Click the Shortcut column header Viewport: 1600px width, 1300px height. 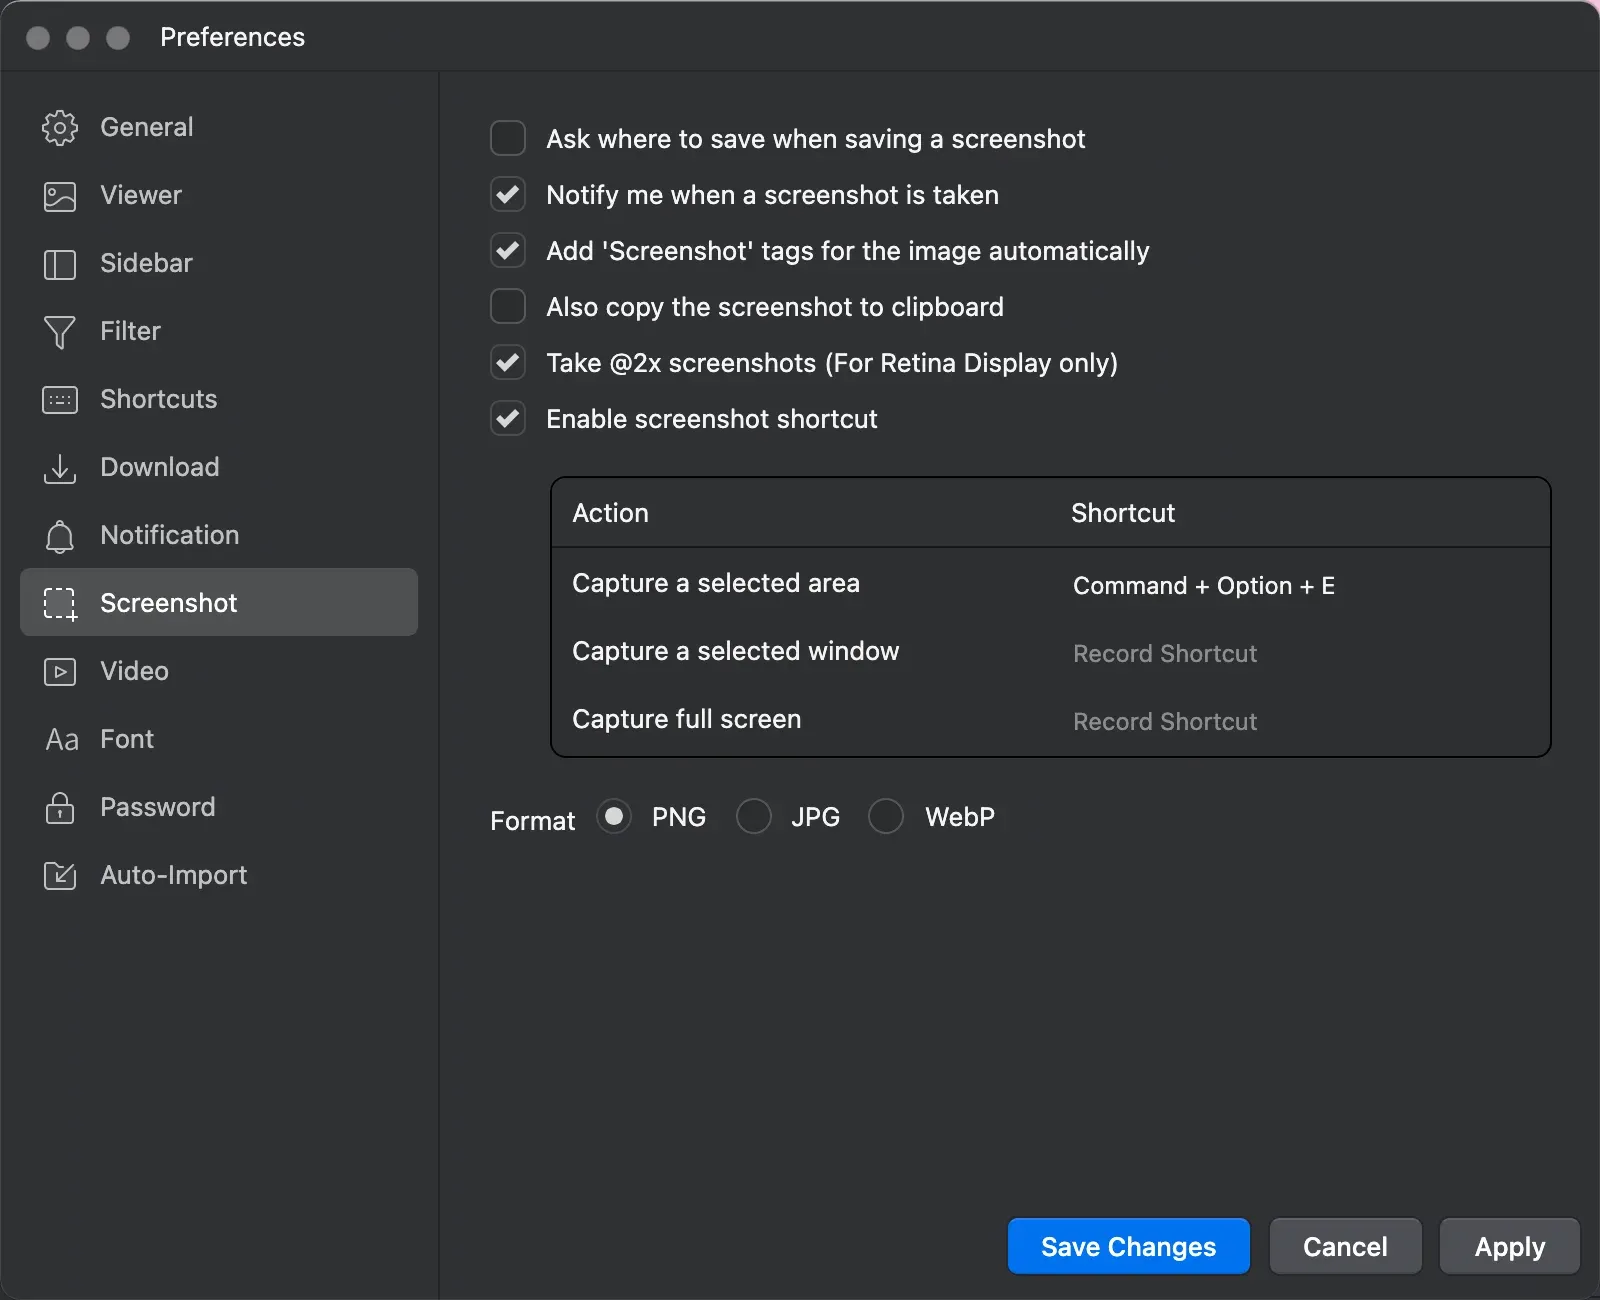pyautogui.click(x=1123, y=513)
